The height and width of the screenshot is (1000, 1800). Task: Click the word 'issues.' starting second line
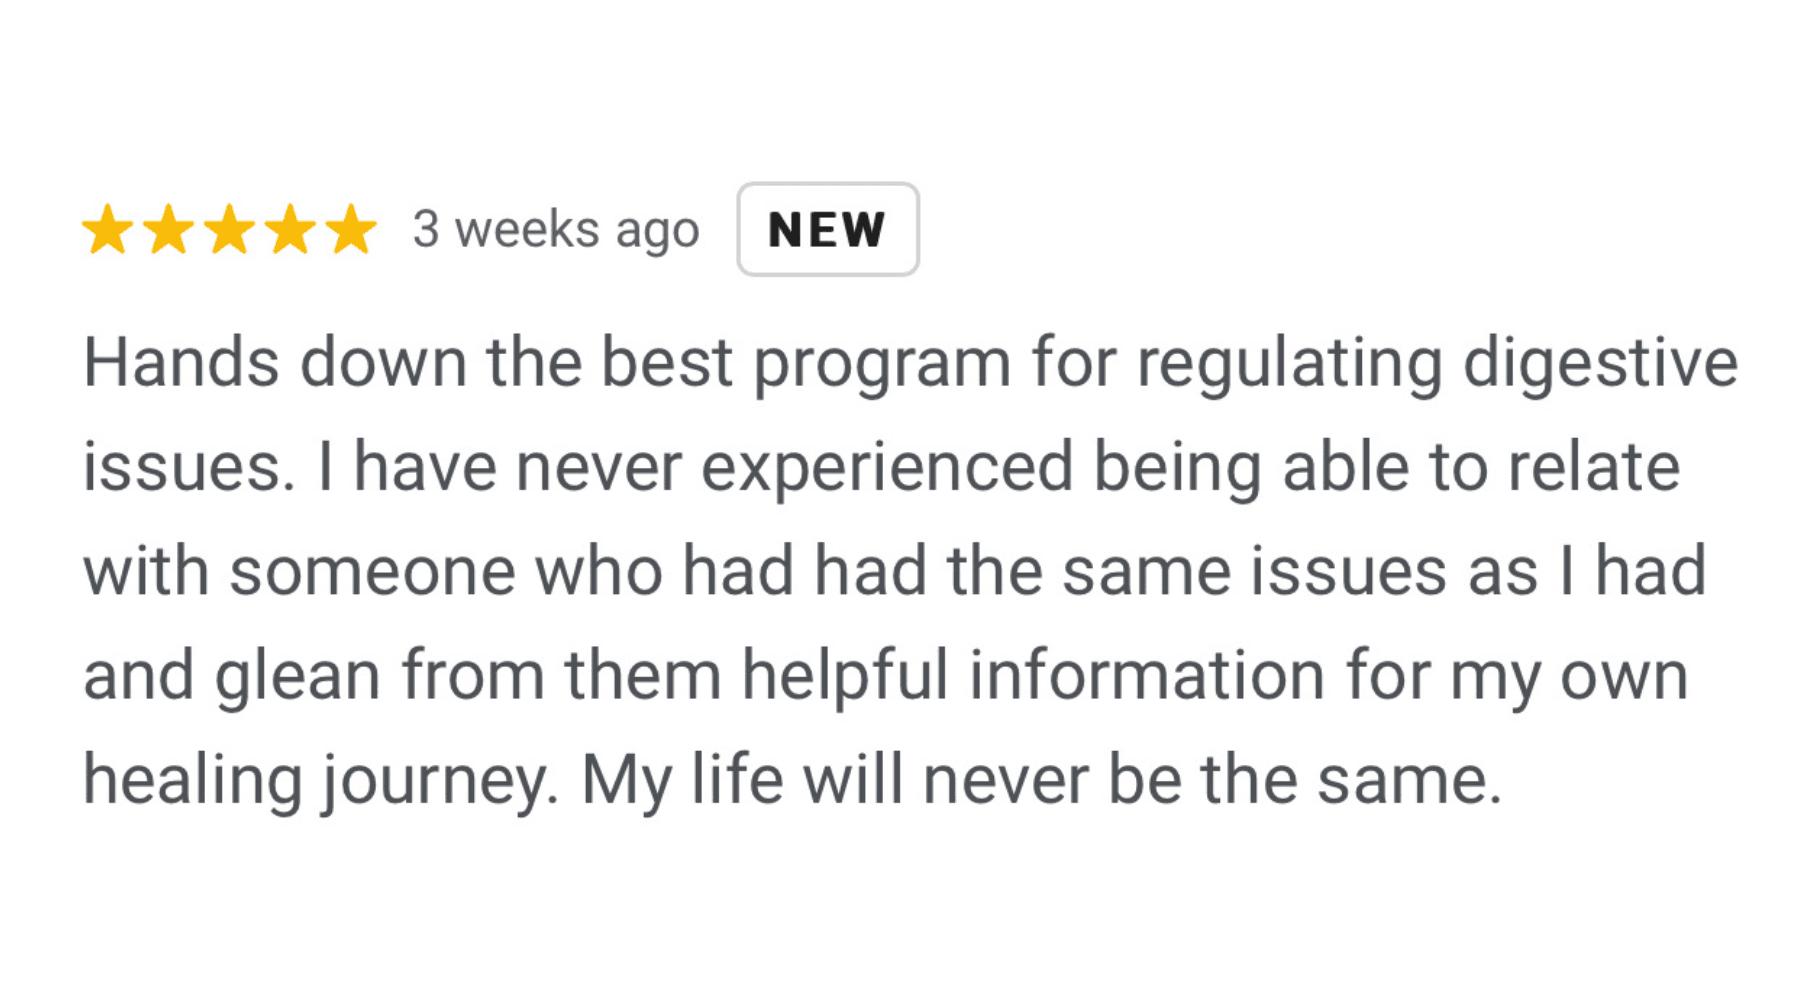(x=189, y=467)
